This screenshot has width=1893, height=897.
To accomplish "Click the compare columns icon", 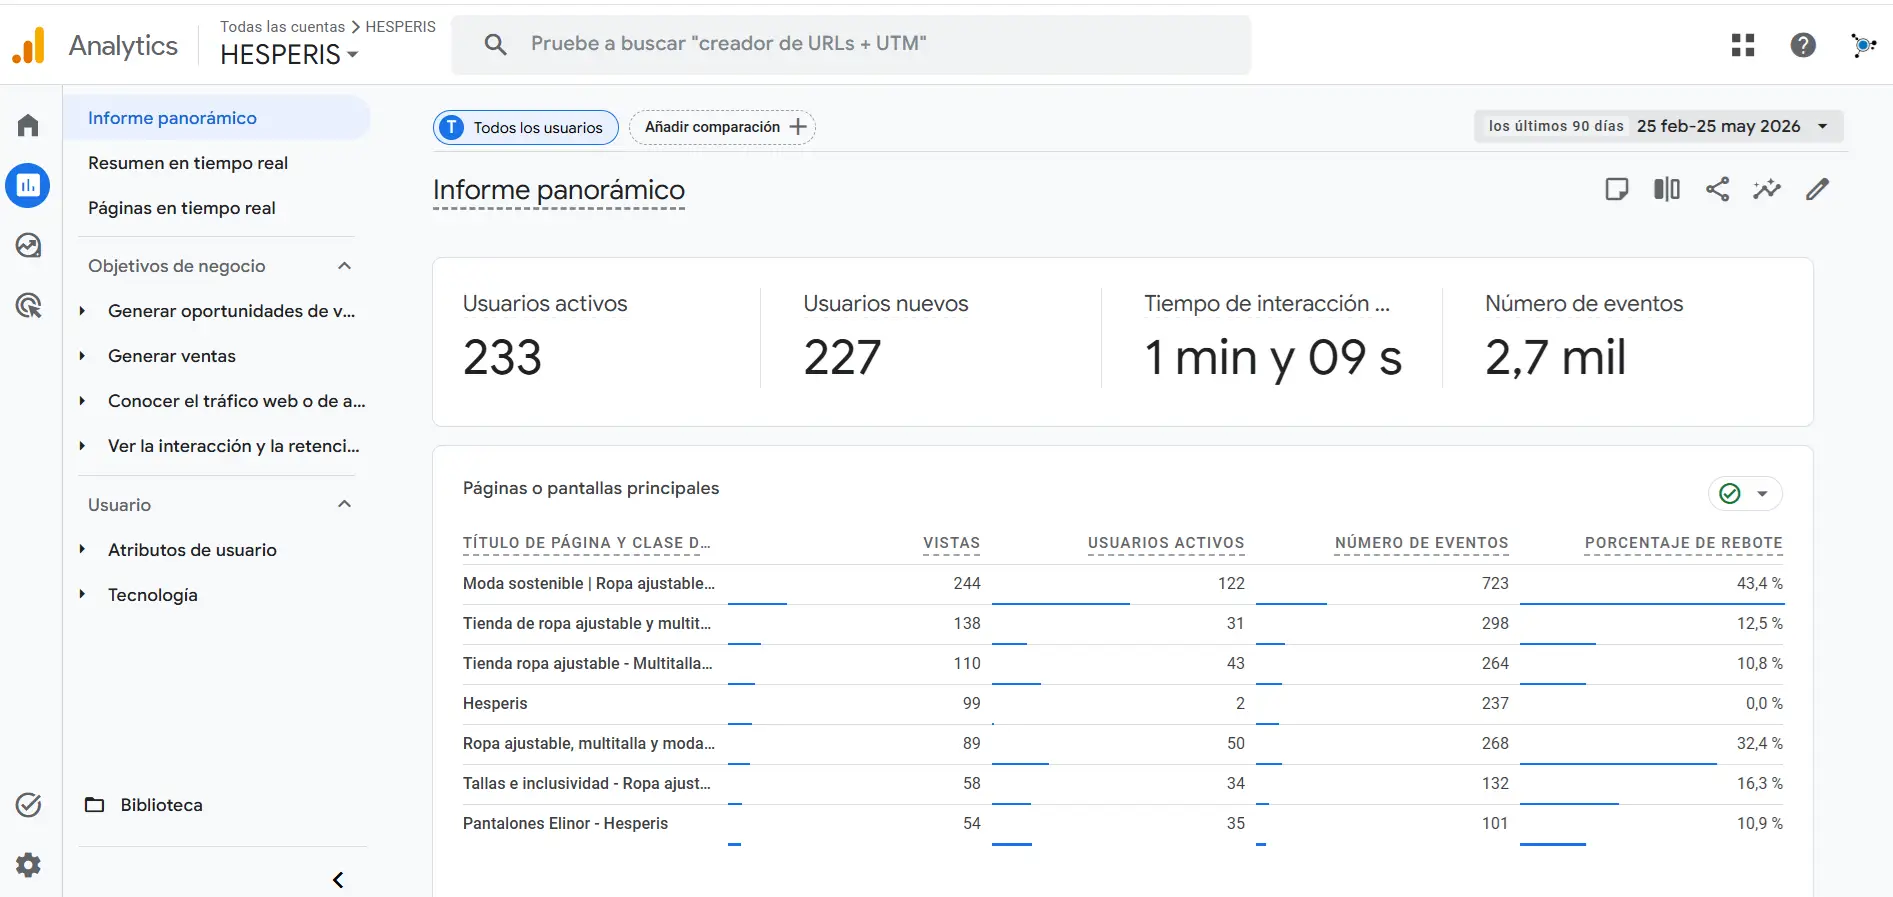I will click(1667, 189).
